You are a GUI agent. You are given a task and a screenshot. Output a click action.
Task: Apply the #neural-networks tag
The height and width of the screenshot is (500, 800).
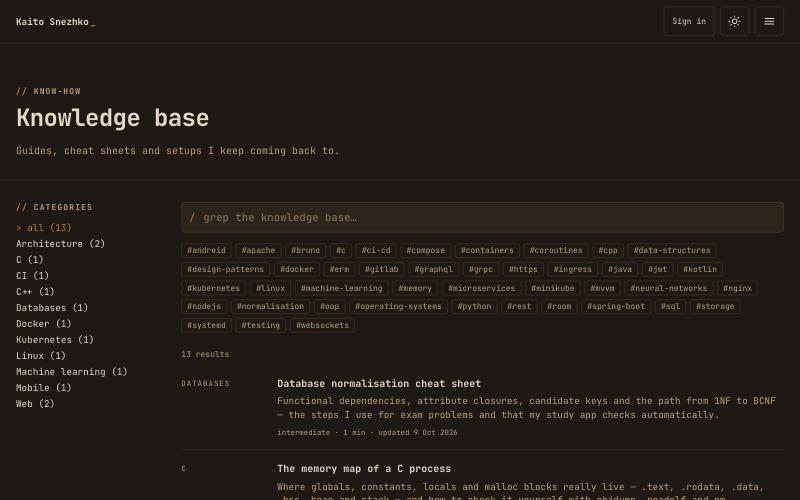coord(668,288)
